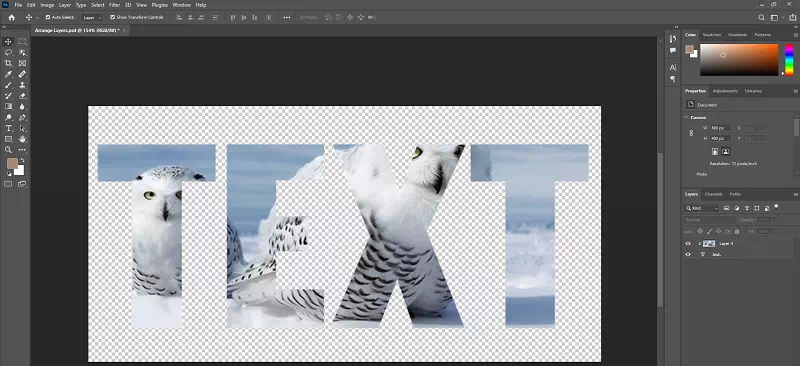The width and height of the screenshot is (800, 366).
Task: Select the Gradient tool
Action: [x=8, y=107]
